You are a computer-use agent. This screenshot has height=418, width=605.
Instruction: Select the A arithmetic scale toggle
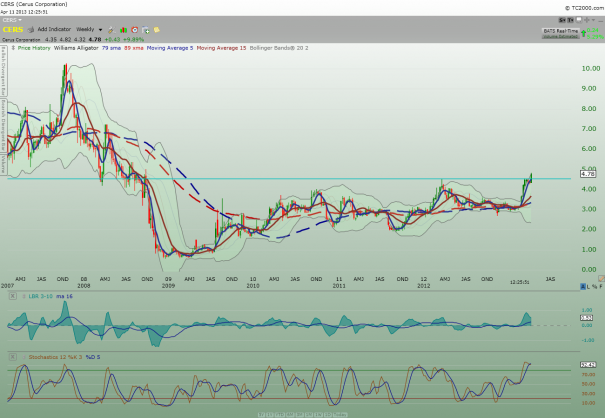tap(583, 286)
